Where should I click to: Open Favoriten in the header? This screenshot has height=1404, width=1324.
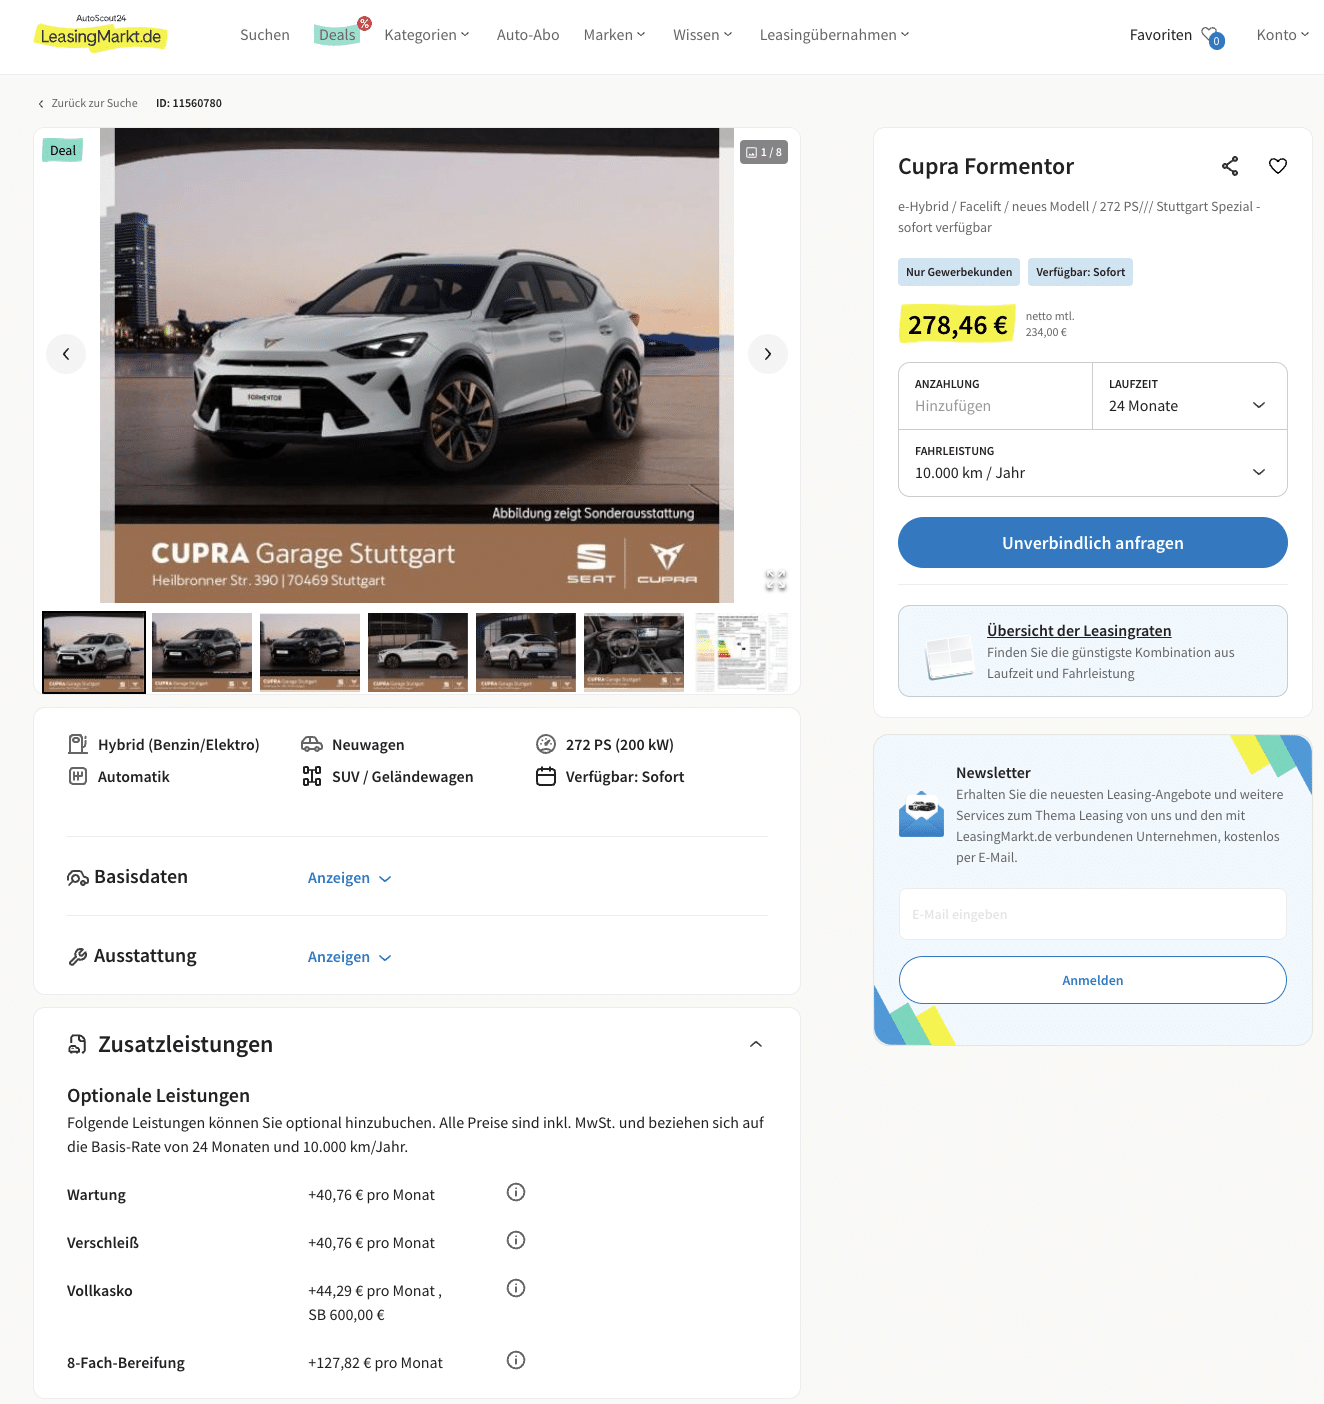coord(1161,35)
